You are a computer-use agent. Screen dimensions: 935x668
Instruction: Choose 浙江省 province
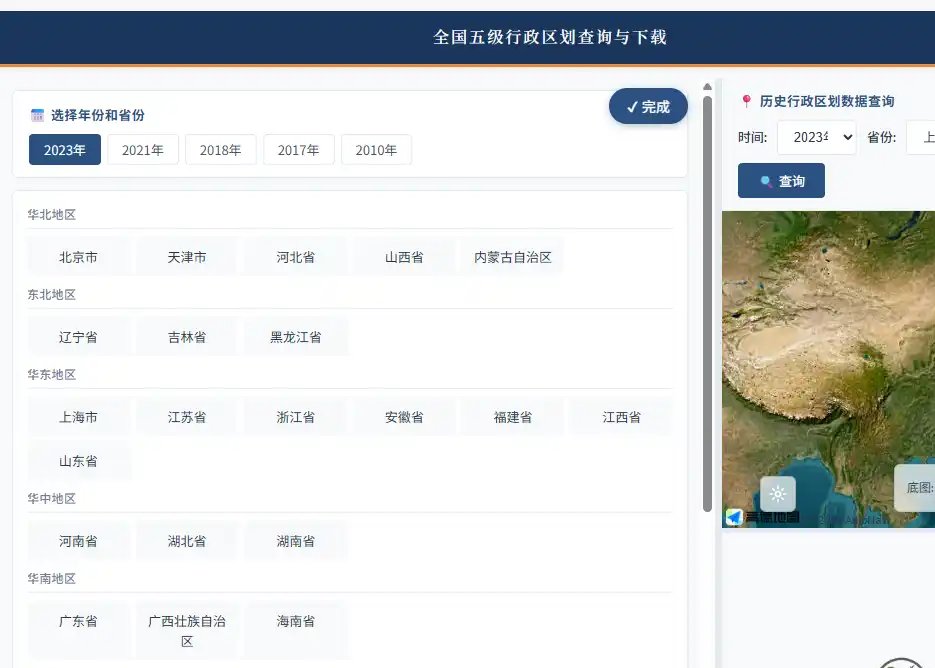point(296,417)
